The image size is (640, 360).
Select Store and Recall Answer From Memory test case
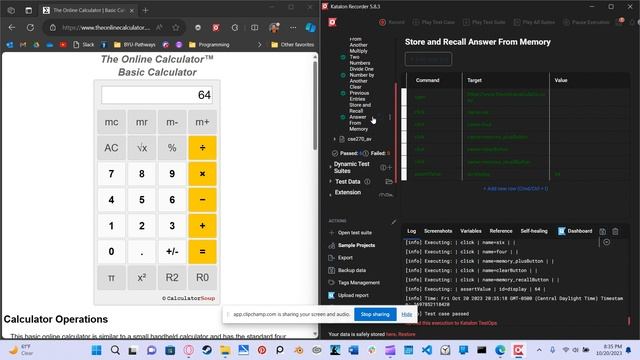(359, 117)
